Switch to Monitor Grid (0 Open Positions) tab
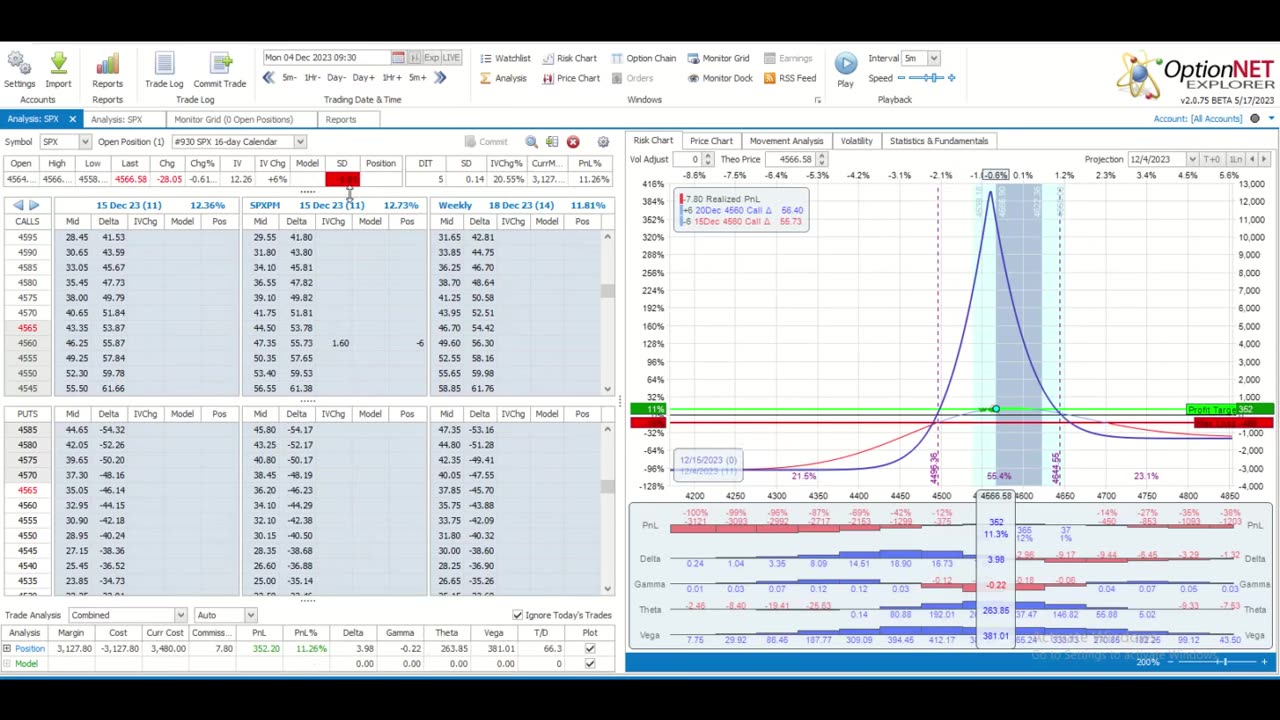This screenshot has width=1280, height=720. pos(233,120)
